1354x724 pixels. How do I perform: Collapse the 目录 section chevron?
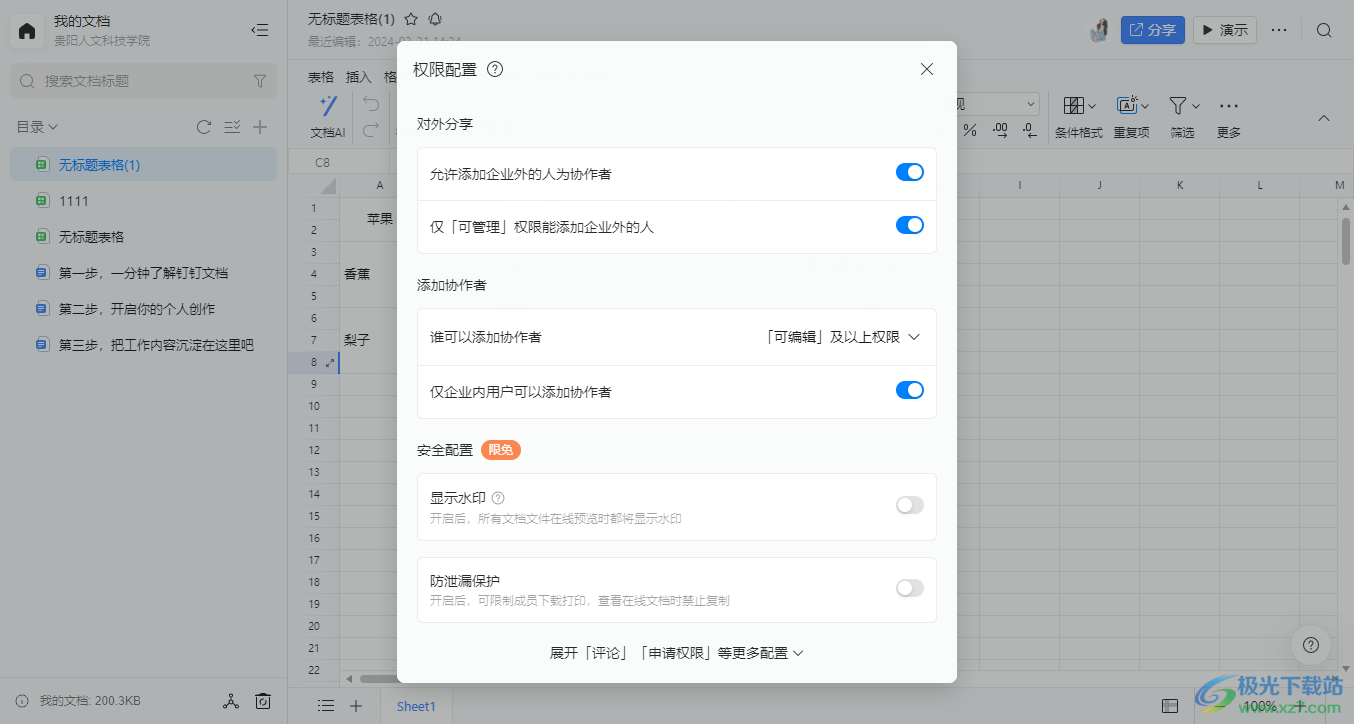pyautogui.click(x=53, y=127)
